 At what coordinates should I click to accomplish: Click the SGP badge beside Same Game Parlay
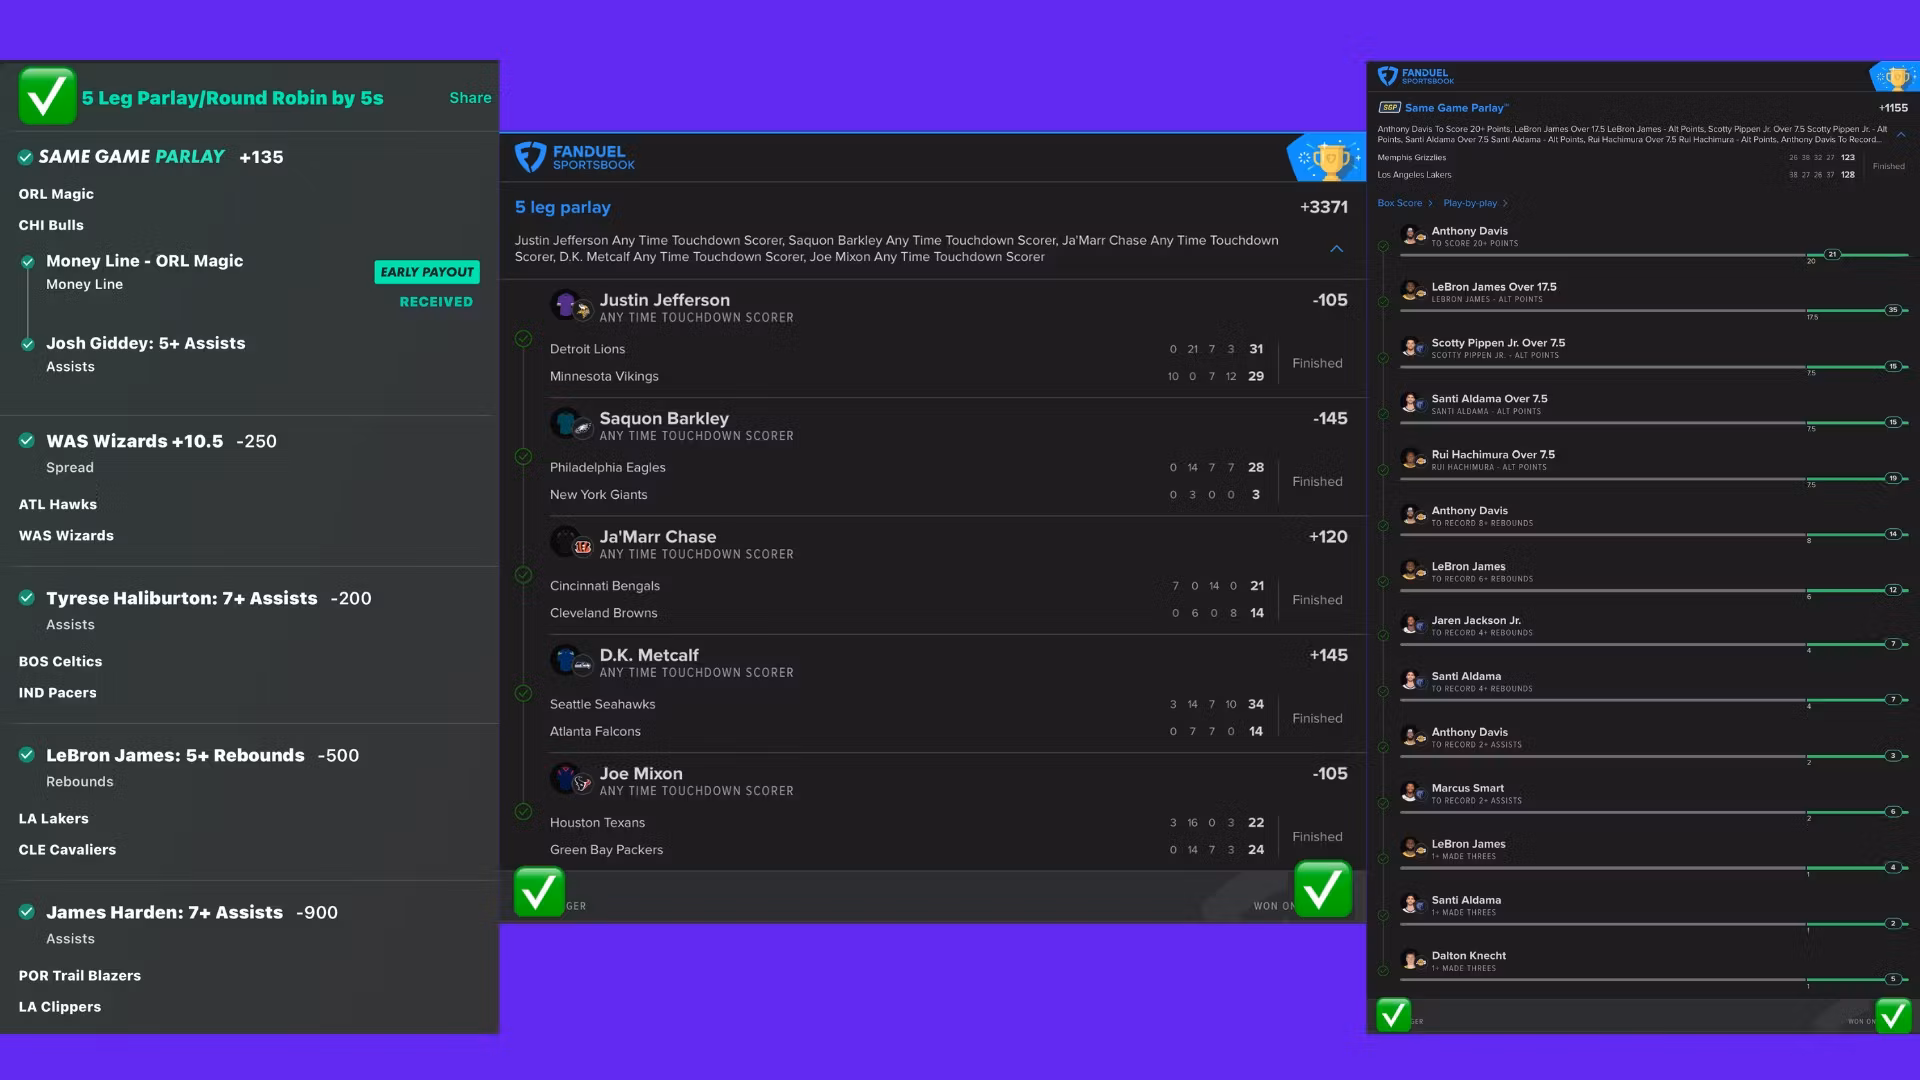1389,108
